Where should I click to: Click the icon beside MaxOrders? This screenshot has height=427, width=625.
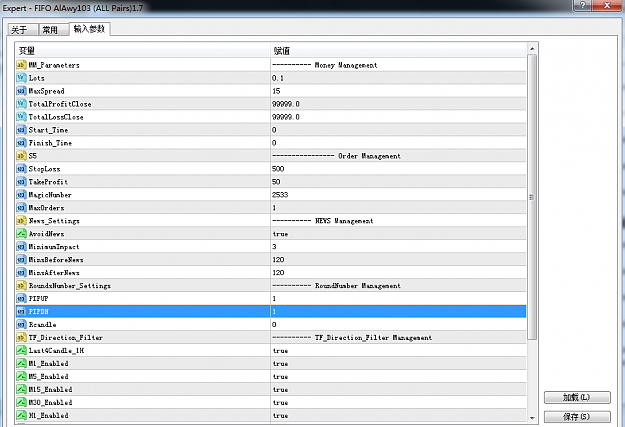(22, 207)
